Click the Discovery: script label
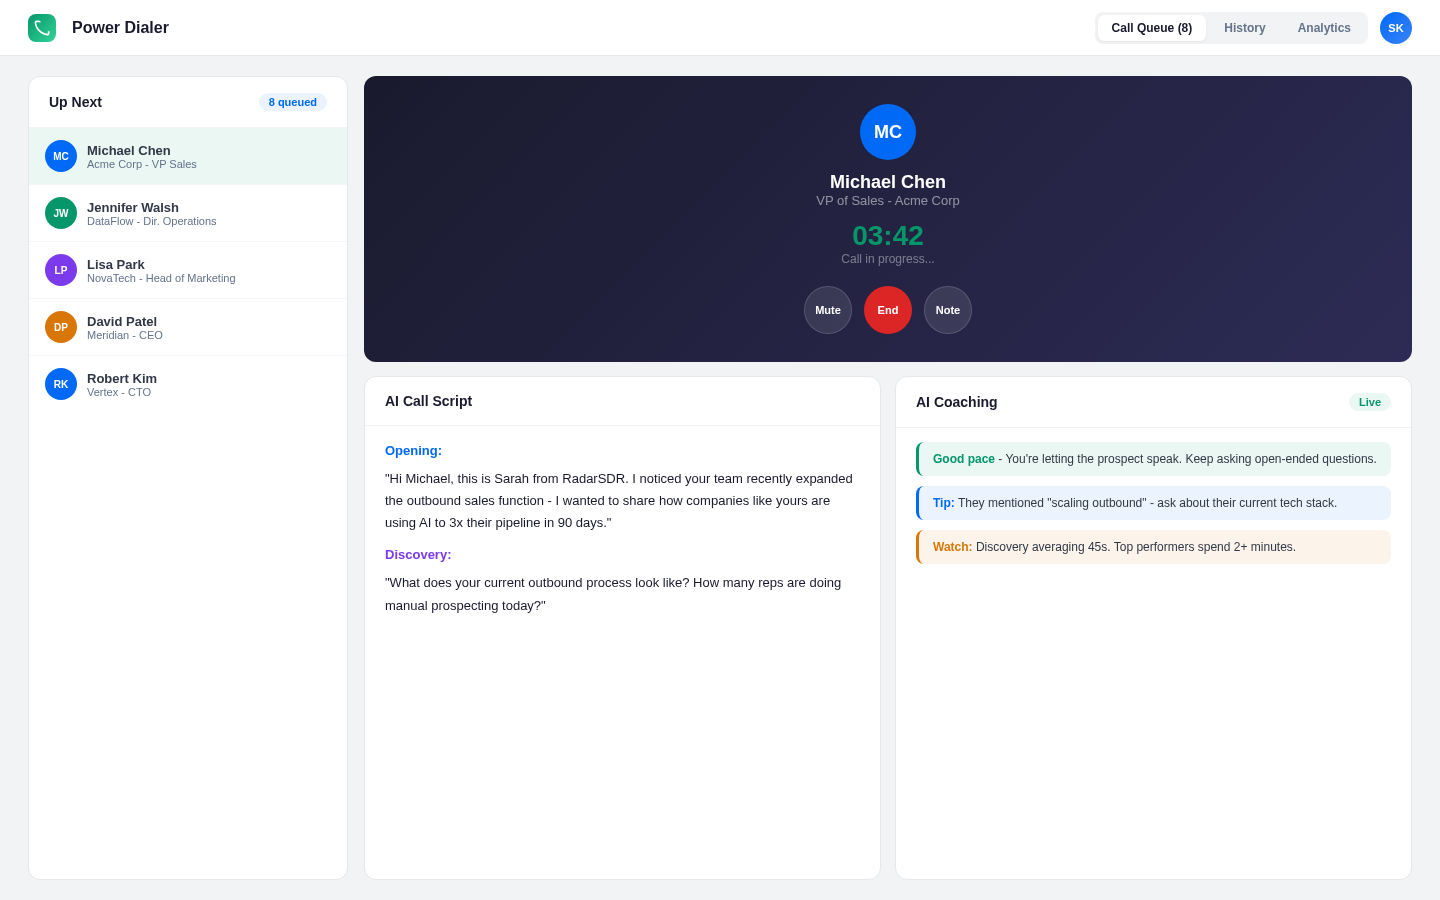The image size is (1440, 900). 418,555
